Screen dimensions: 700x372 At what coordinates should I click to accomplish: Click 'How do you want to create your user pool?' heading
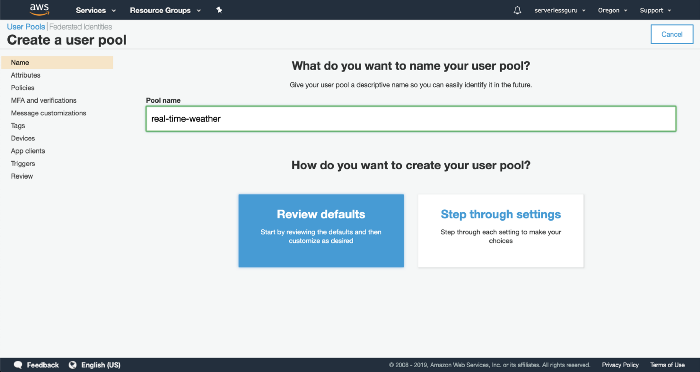pos(411,165)
